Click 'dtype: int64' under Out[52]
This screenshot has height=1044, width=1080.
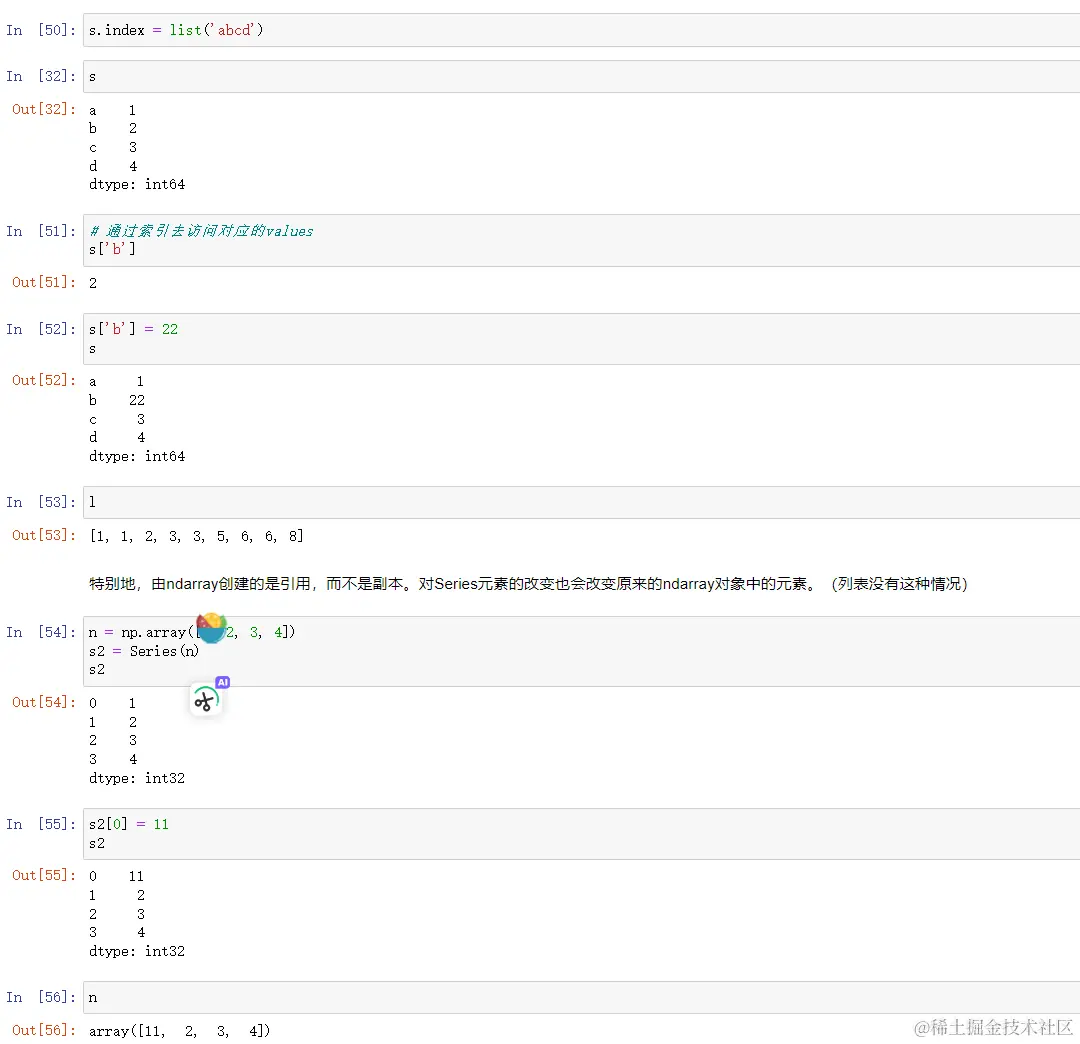(x=137, y=457)
